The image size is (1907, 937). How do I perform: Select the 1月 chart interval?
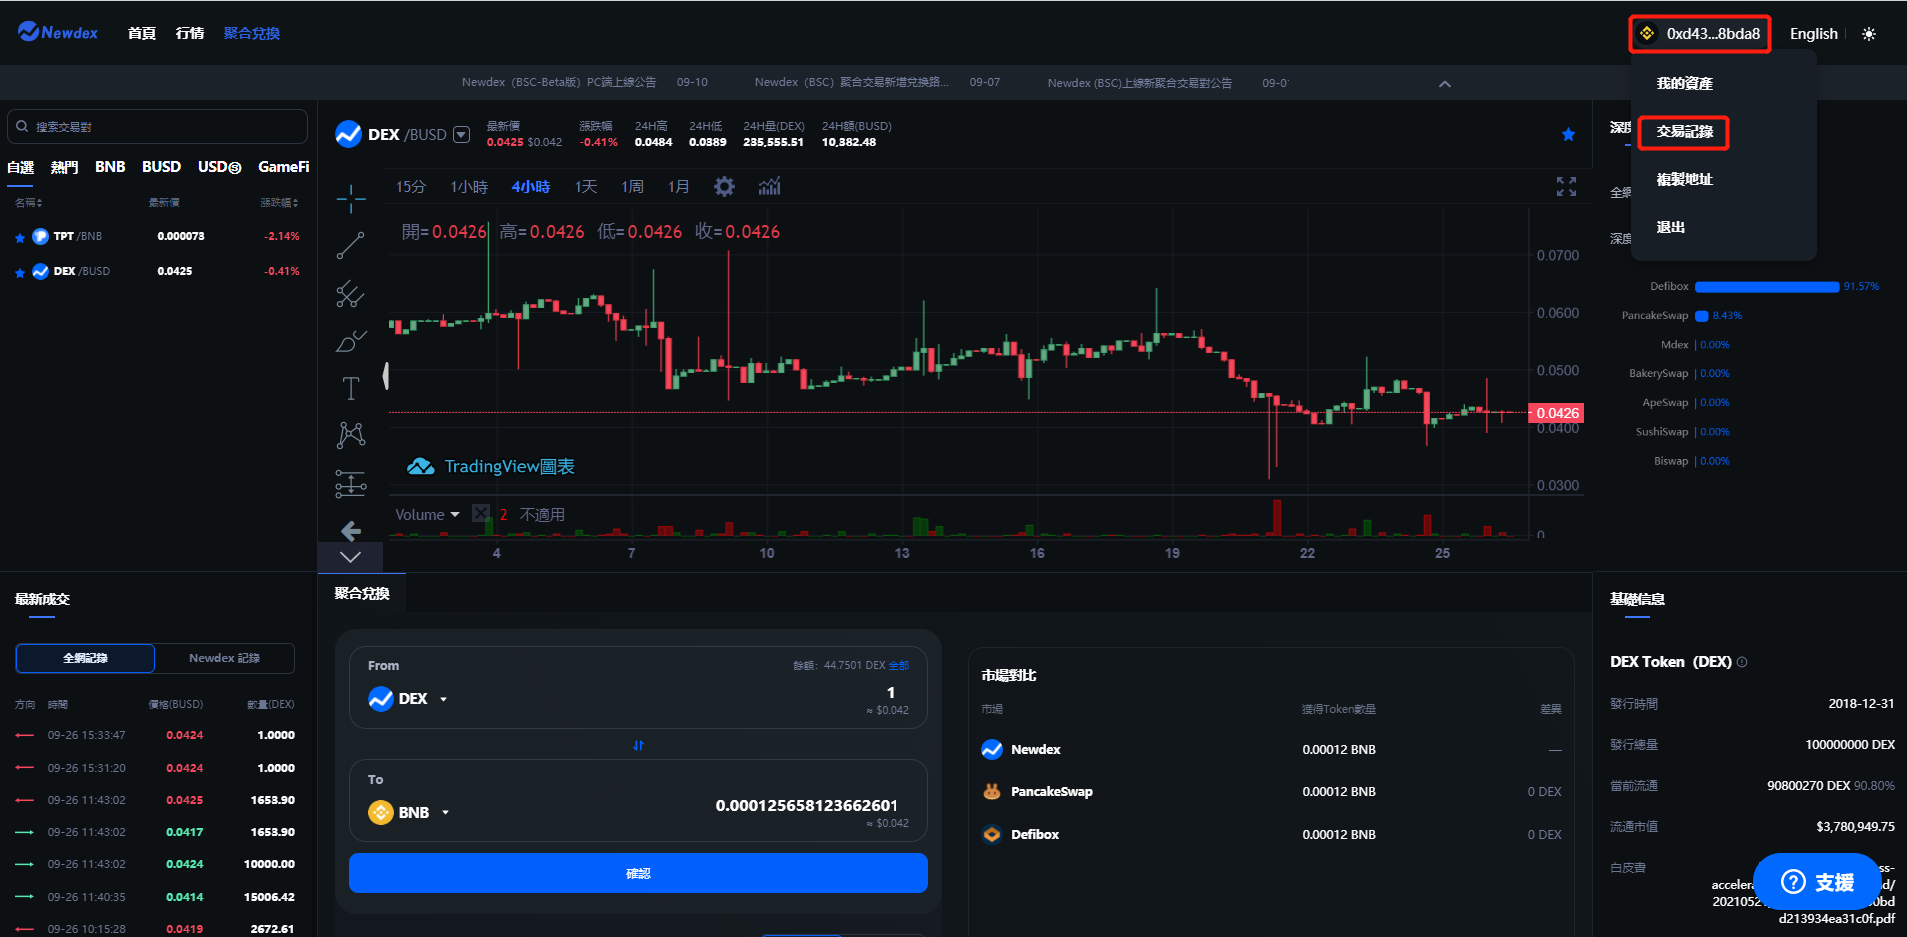(x=678, y=187)
